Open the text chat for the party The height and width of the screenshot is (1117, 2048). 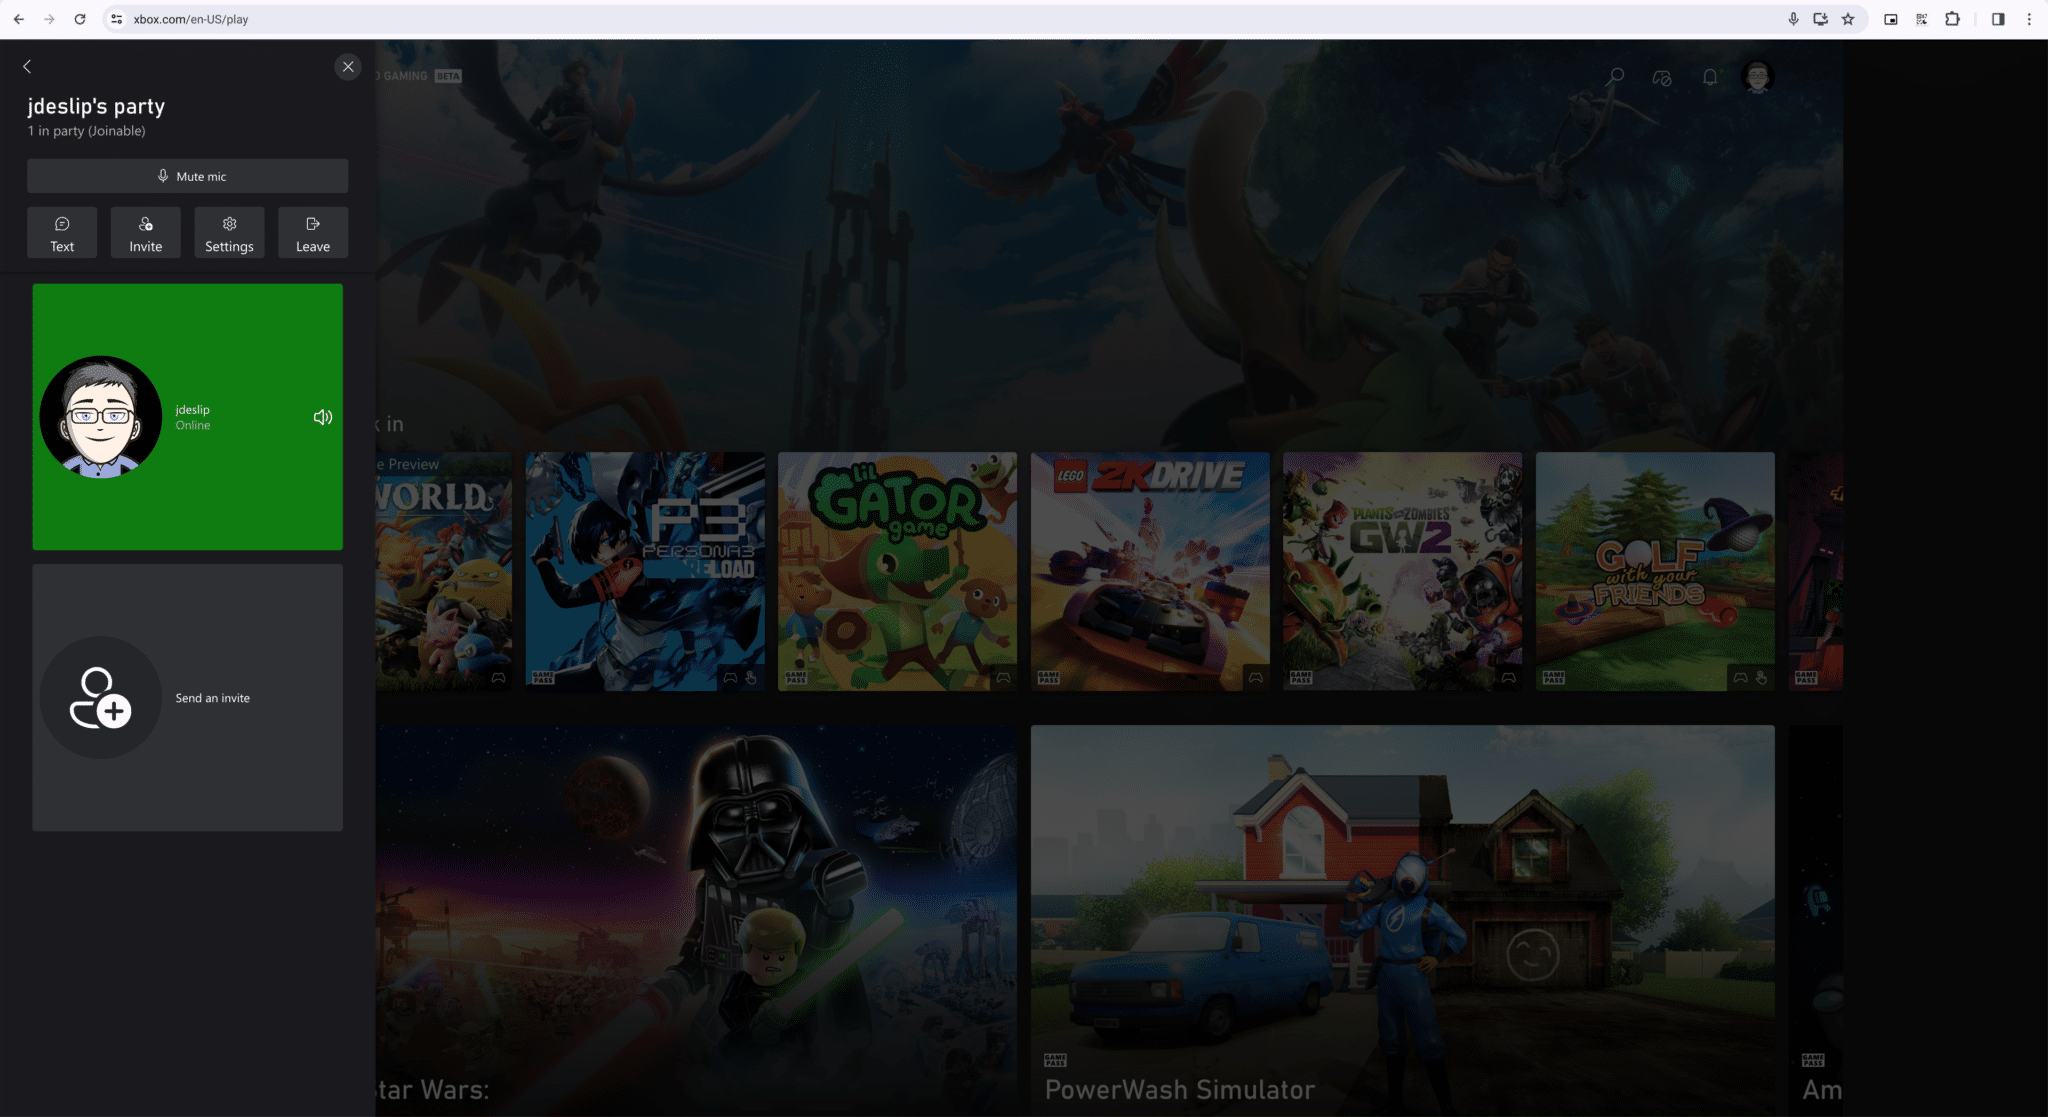pos(62,232)
